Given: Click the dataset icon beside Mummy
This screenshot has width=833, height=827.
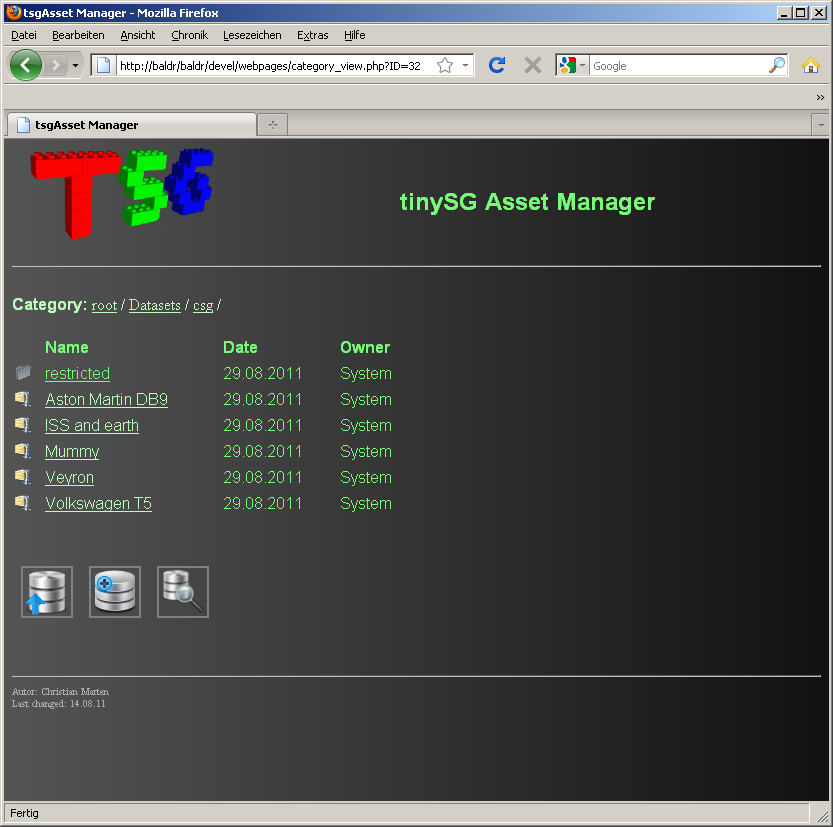Looking at the screenshot, I should 23,451.
